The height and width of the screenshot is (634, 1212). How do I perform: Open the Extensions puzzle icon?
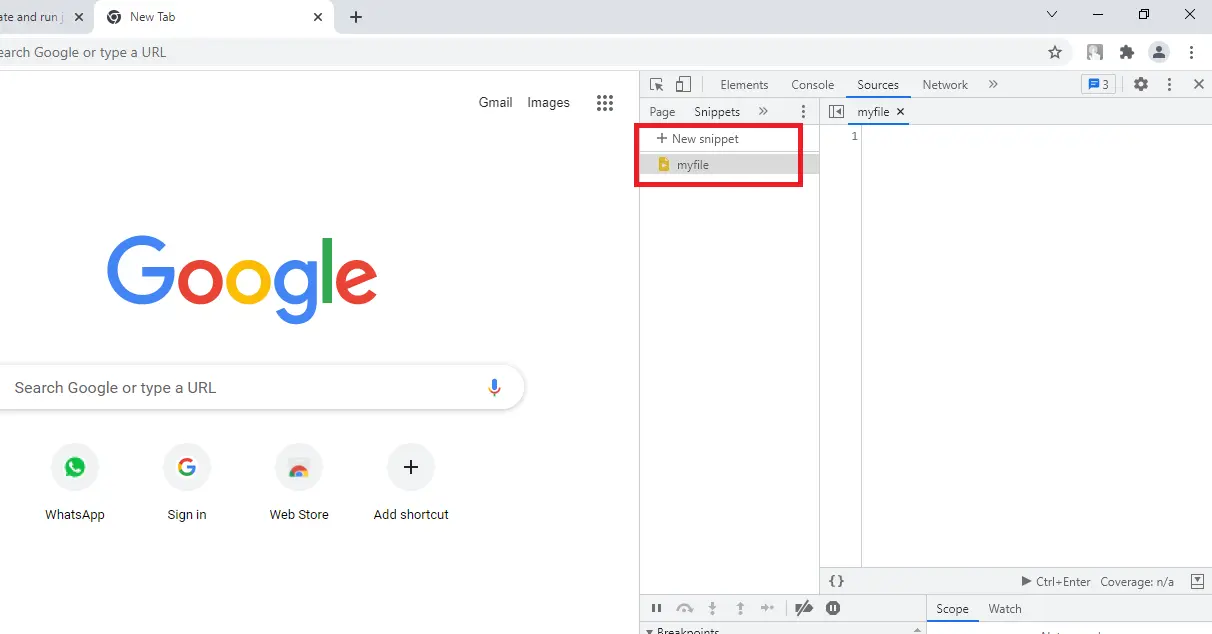click(x=1127, y=52)
